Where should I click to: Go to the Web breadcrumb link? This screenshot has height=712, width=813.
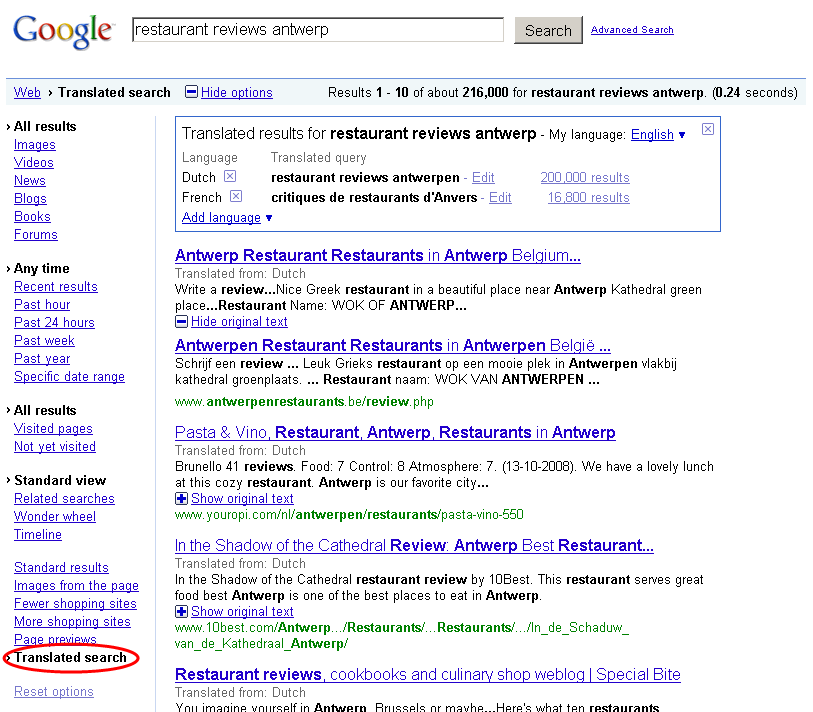pyautogui.click(x=27, y=92)
